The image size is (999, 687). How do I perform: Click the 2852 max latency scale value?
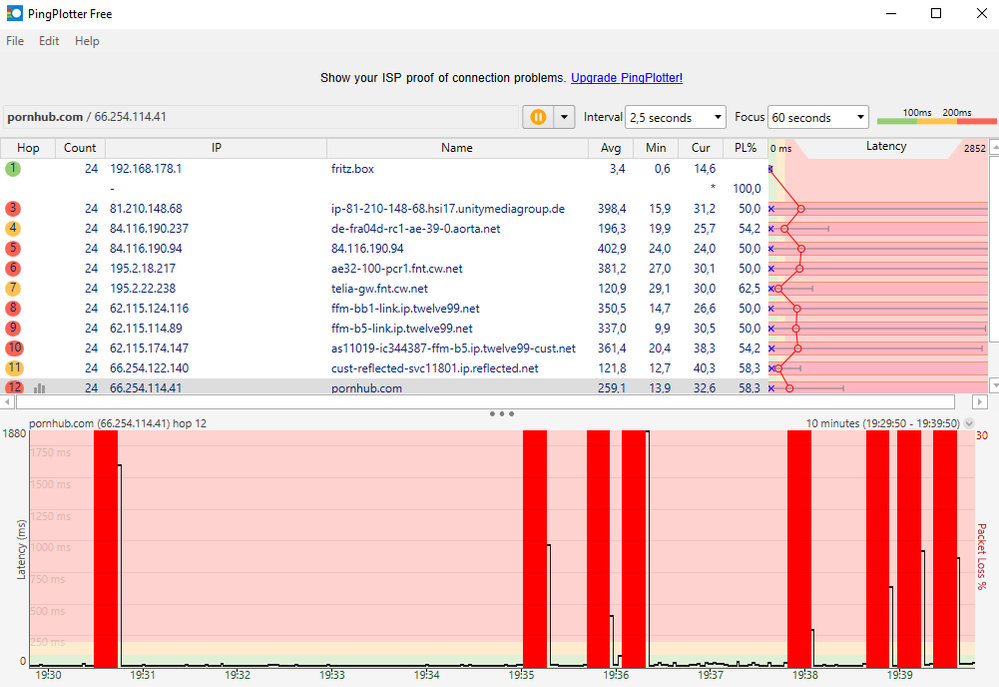pyautogui.click(x=974, y=148)
